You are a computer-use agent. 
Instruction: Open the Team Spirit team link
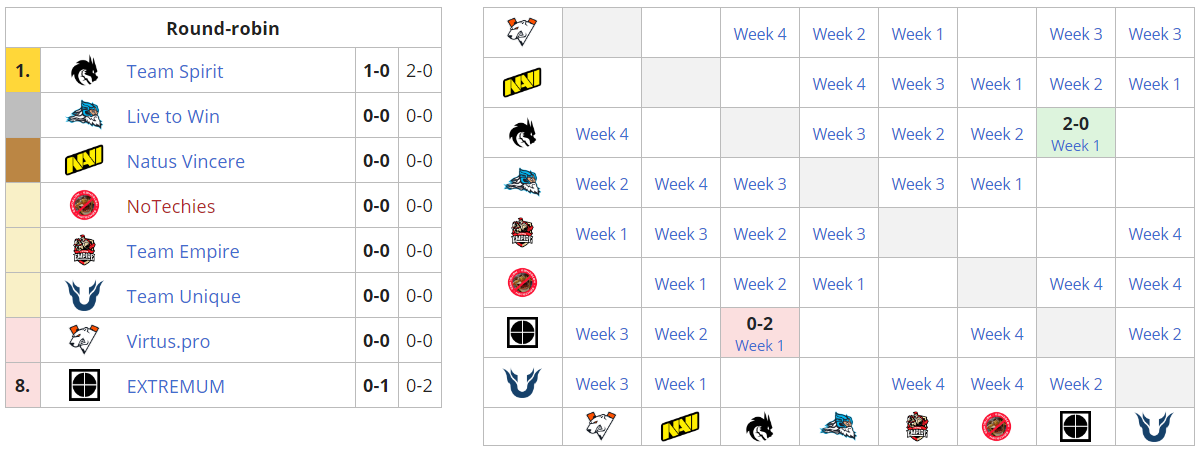click(x=175, y=71)
